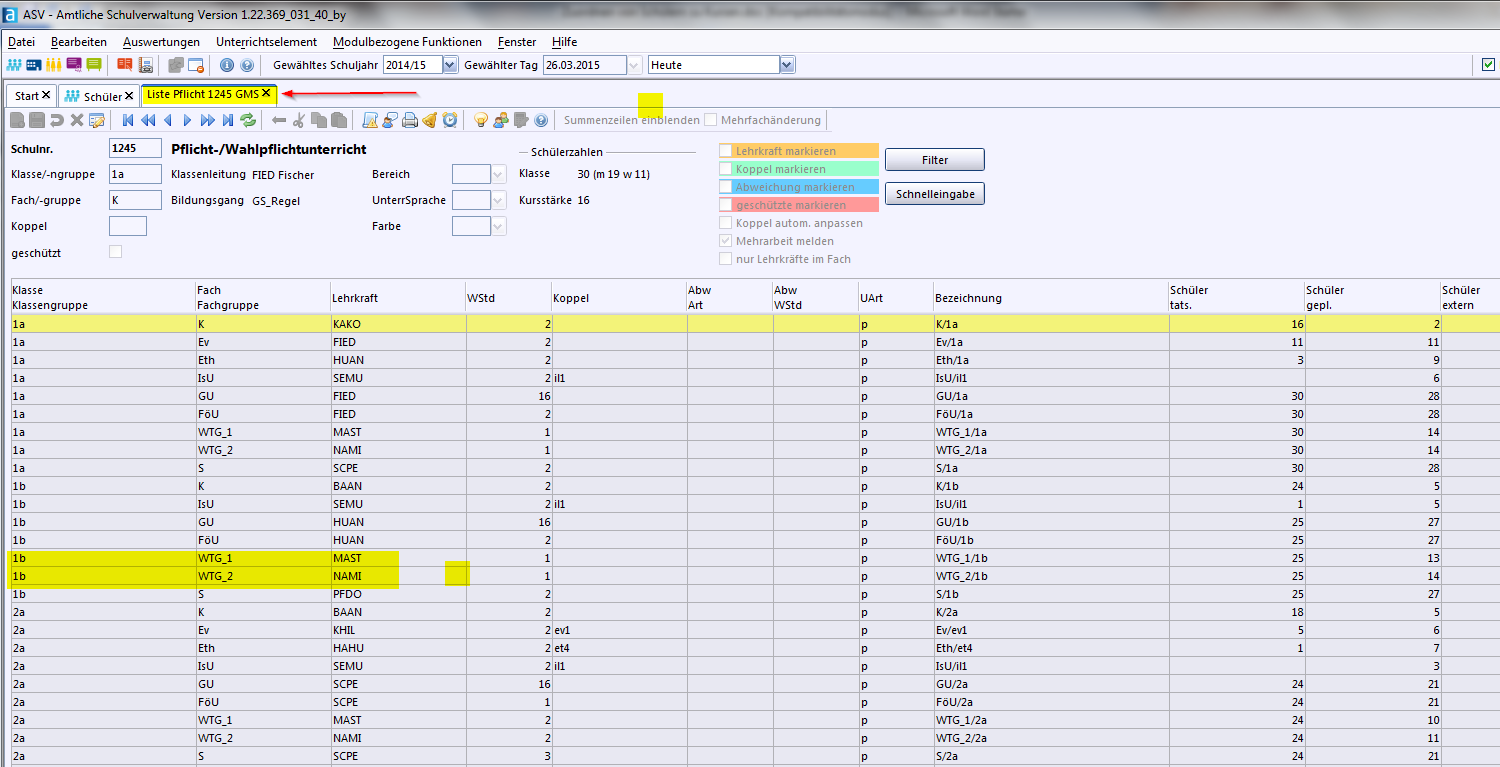Enable geschützte markieren checkbox
The image size is (1500, 767).
tap(725, 205)
